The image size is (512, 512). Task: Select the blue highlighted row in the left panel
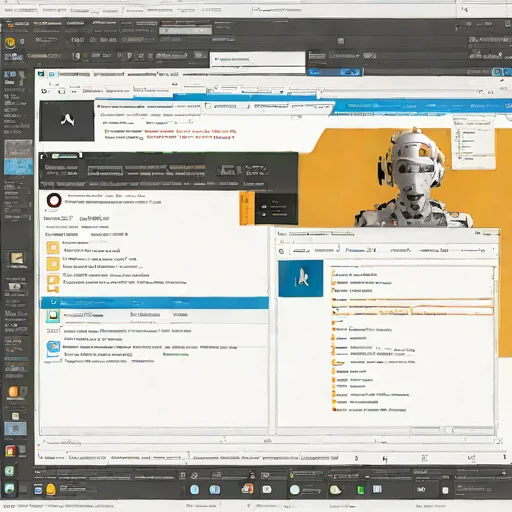[x=155, y=303]
